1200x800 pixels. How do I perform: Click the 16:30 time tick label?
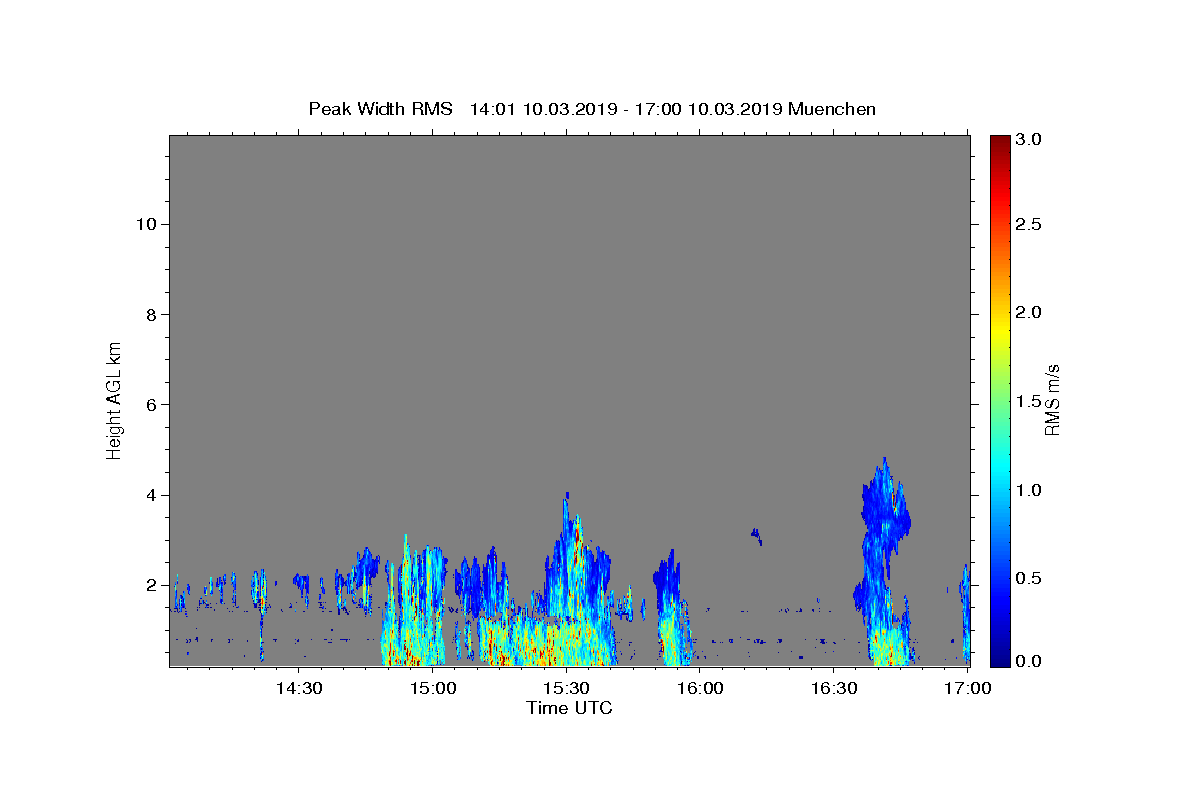(x=833, y=688)
